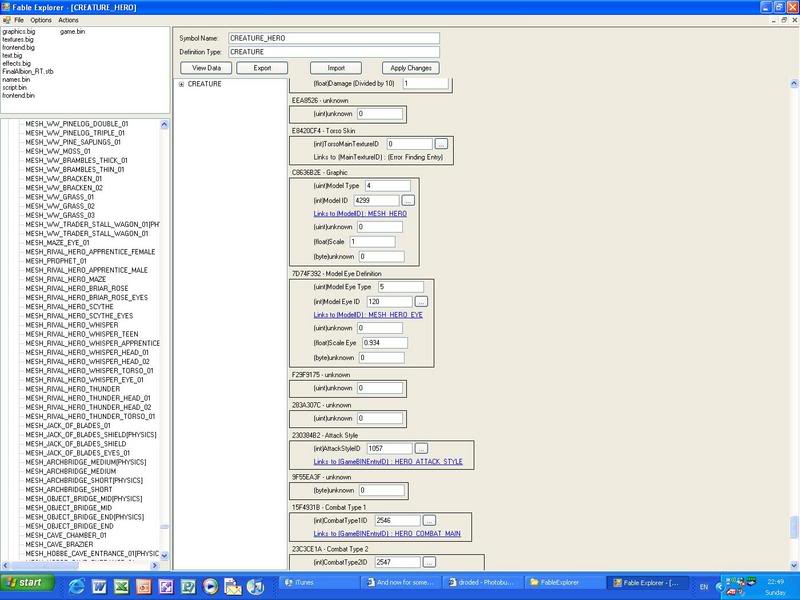
Task: Open the Actions menu
Action: [x=68, y=20]
